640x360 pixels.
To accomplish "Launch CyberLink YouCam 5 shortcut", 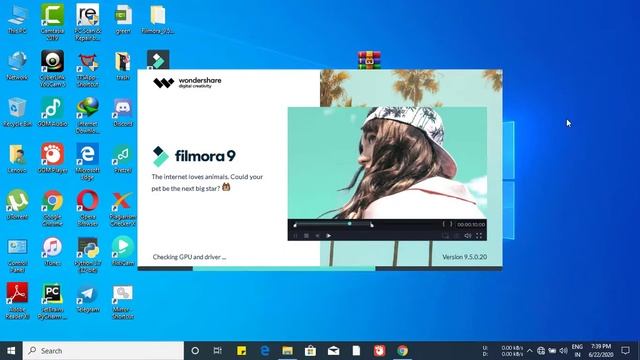I will coord(52,68).
